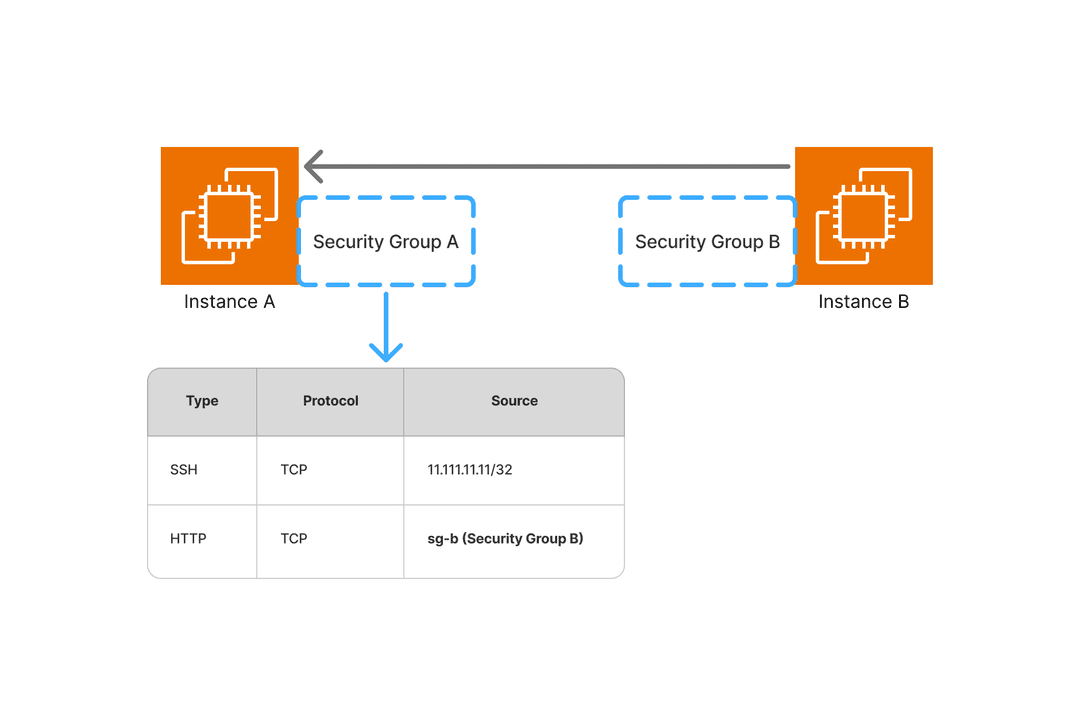
Task: Expand the Type column header
Action: click(201, 401)
